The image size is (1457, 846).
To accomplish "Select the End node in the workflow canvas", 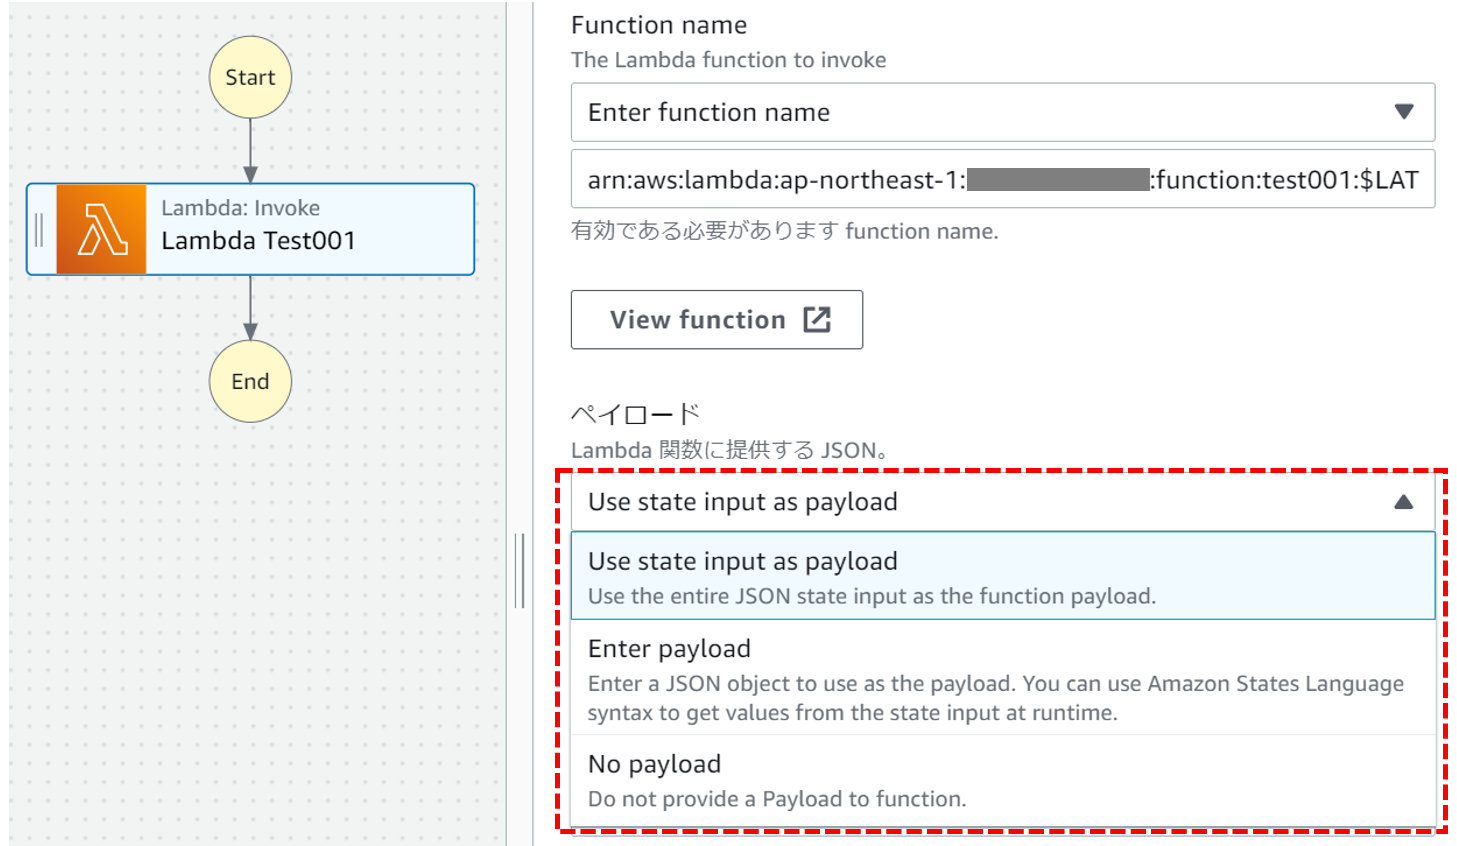I will pos(250,381).
